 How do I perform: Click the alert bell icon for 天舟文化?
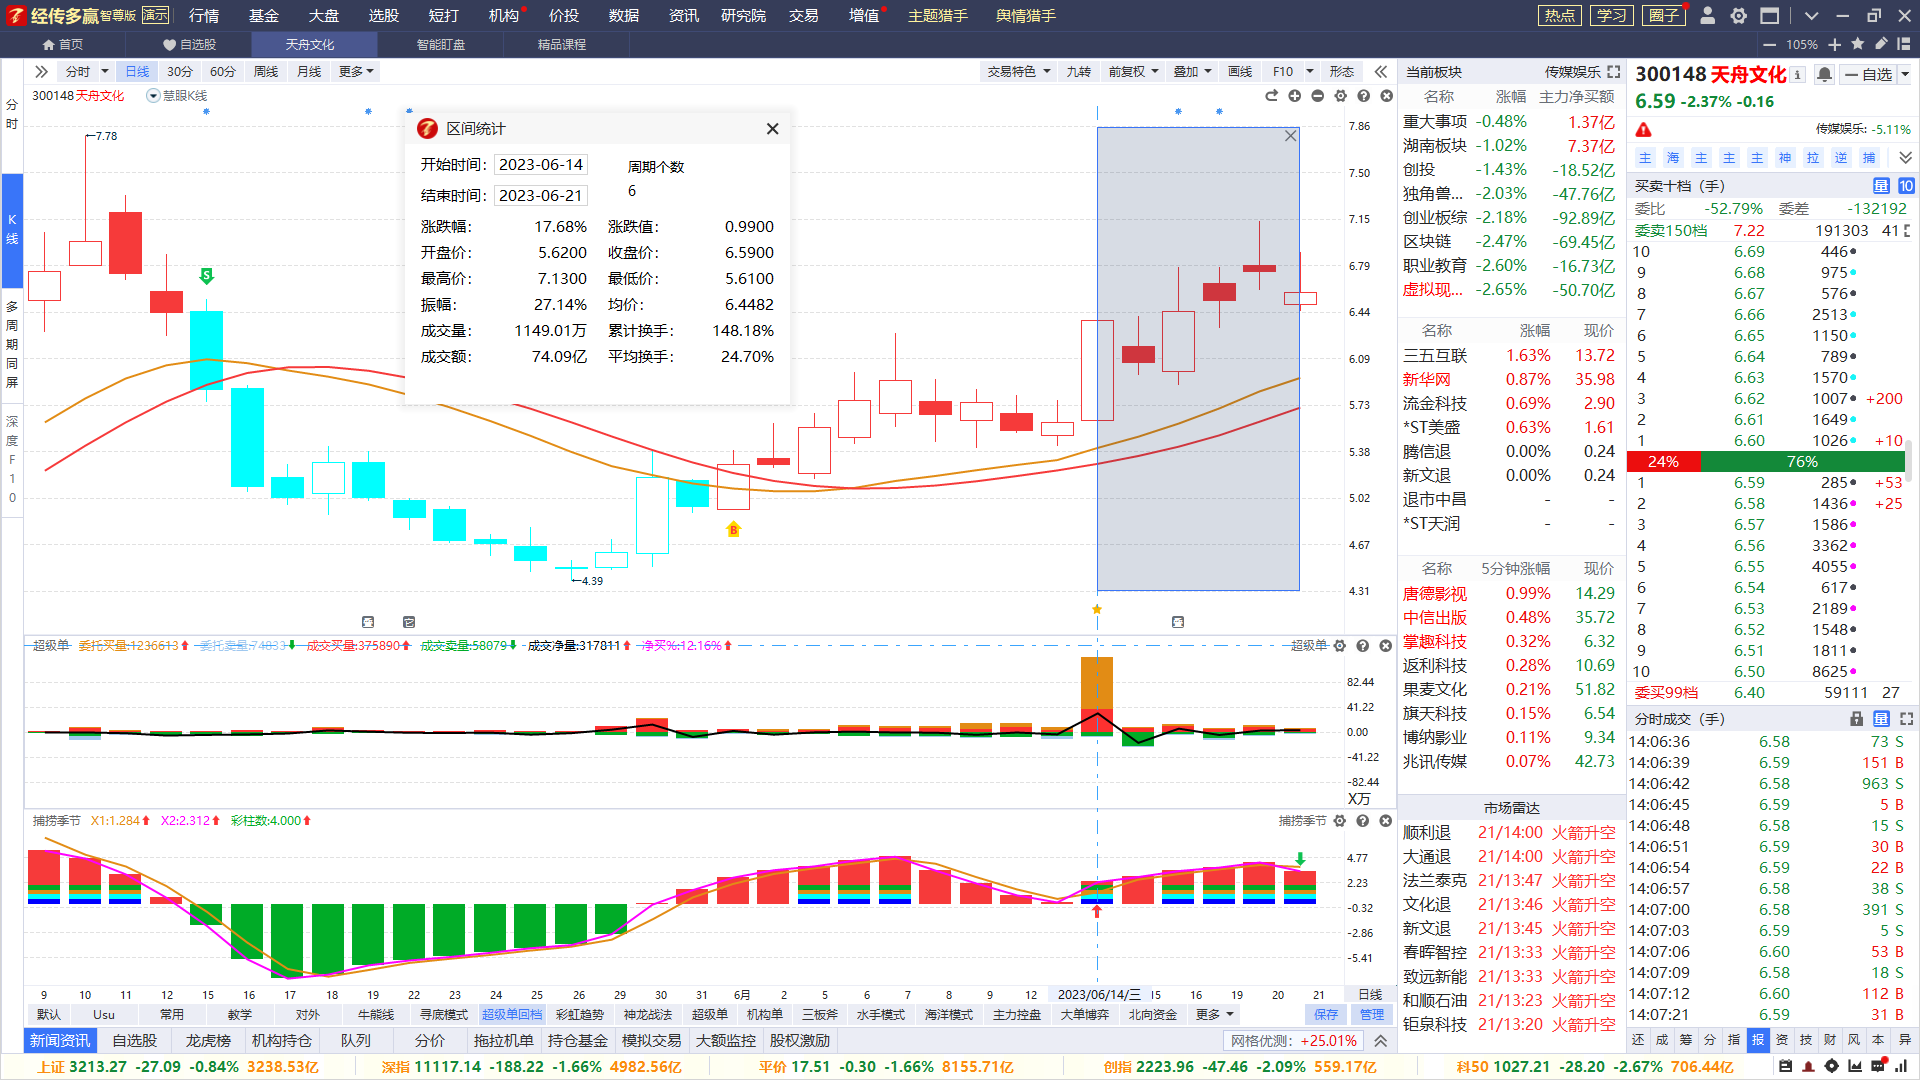click(x=1824, y=75)
